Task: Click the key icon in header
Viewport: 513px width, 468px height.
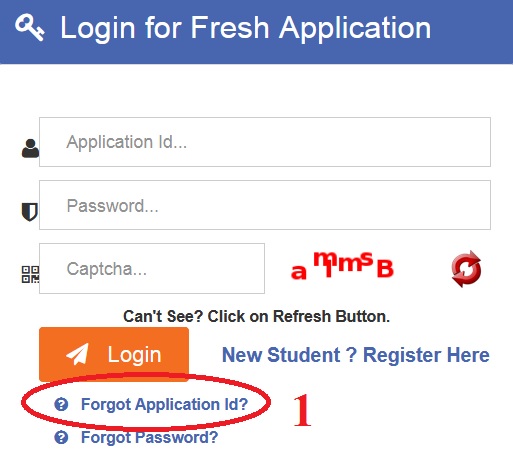Action: pyautogui.click(x=30, y=27)
